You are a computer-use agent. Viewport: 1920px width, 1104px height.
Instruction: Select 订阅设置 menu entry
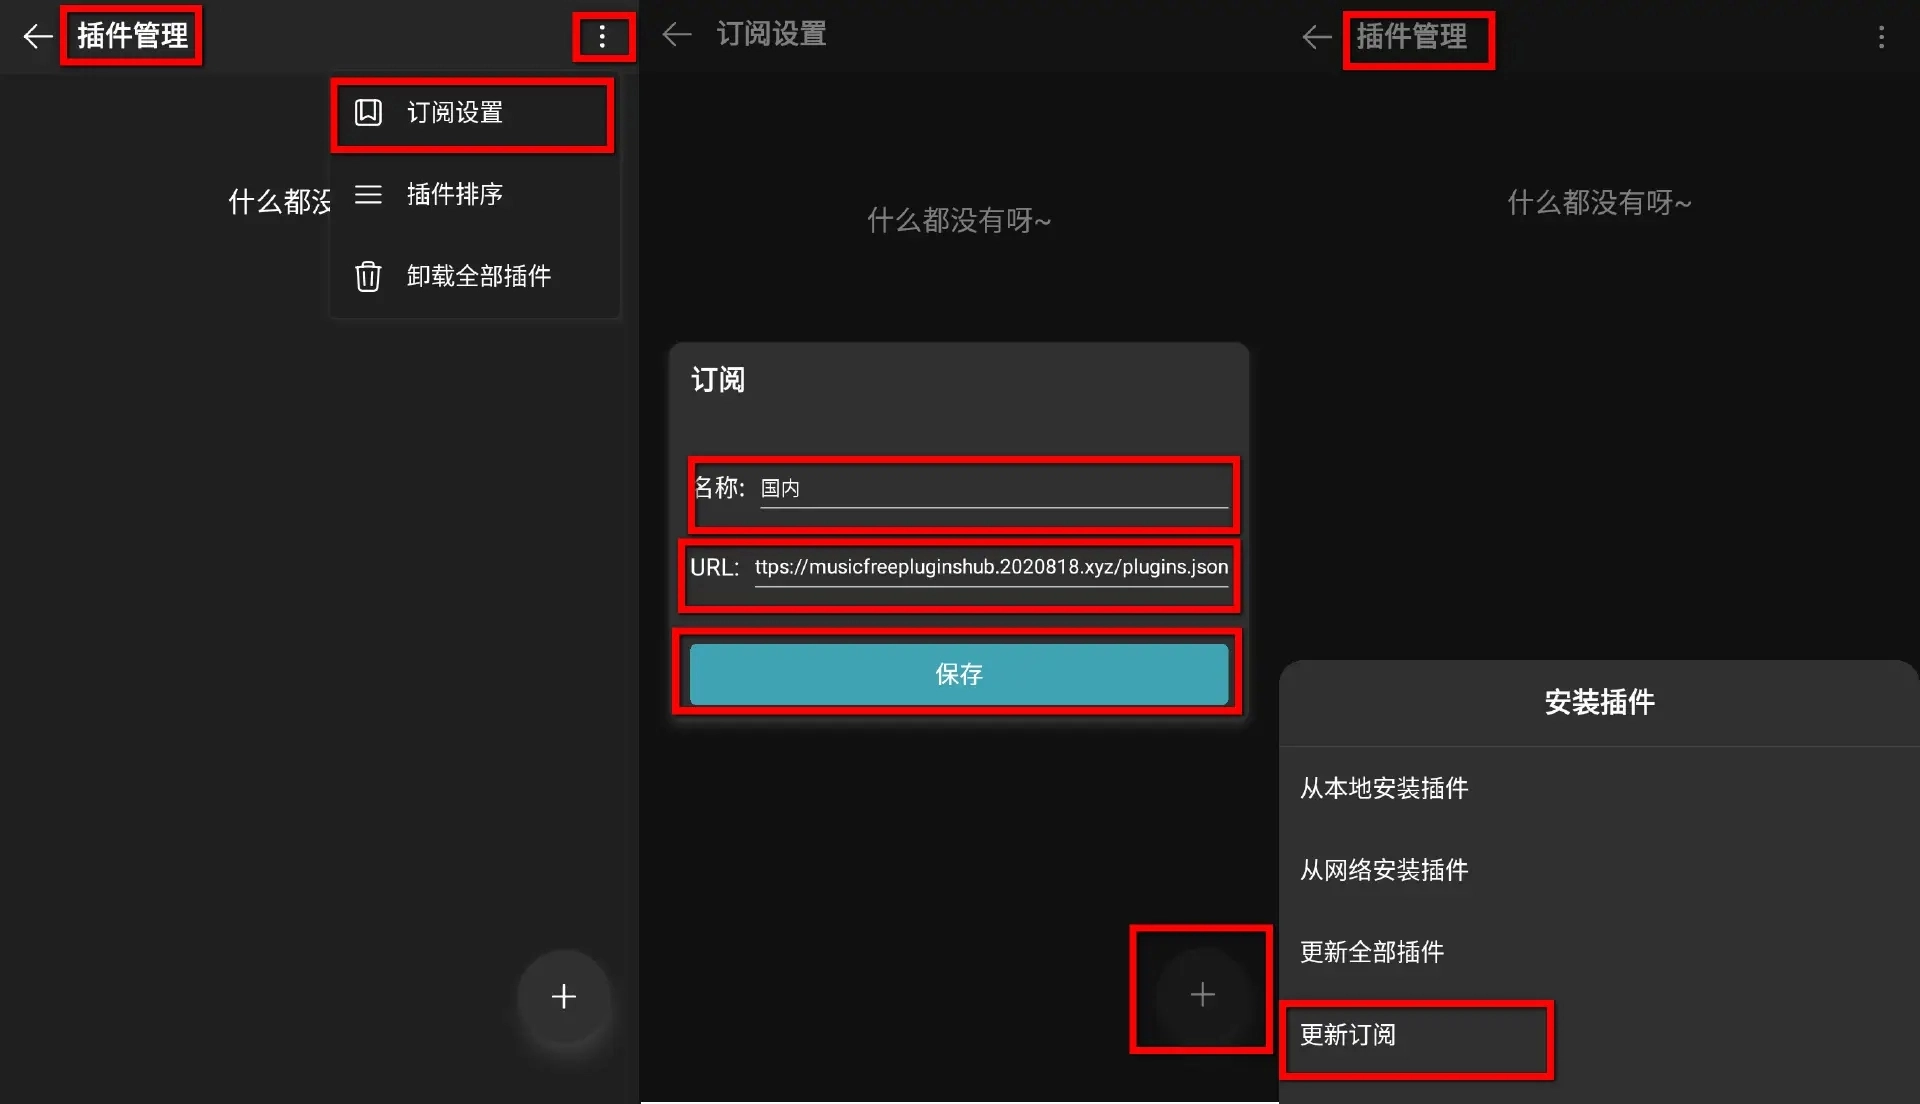pyautogui.click(x=474, y=112)
